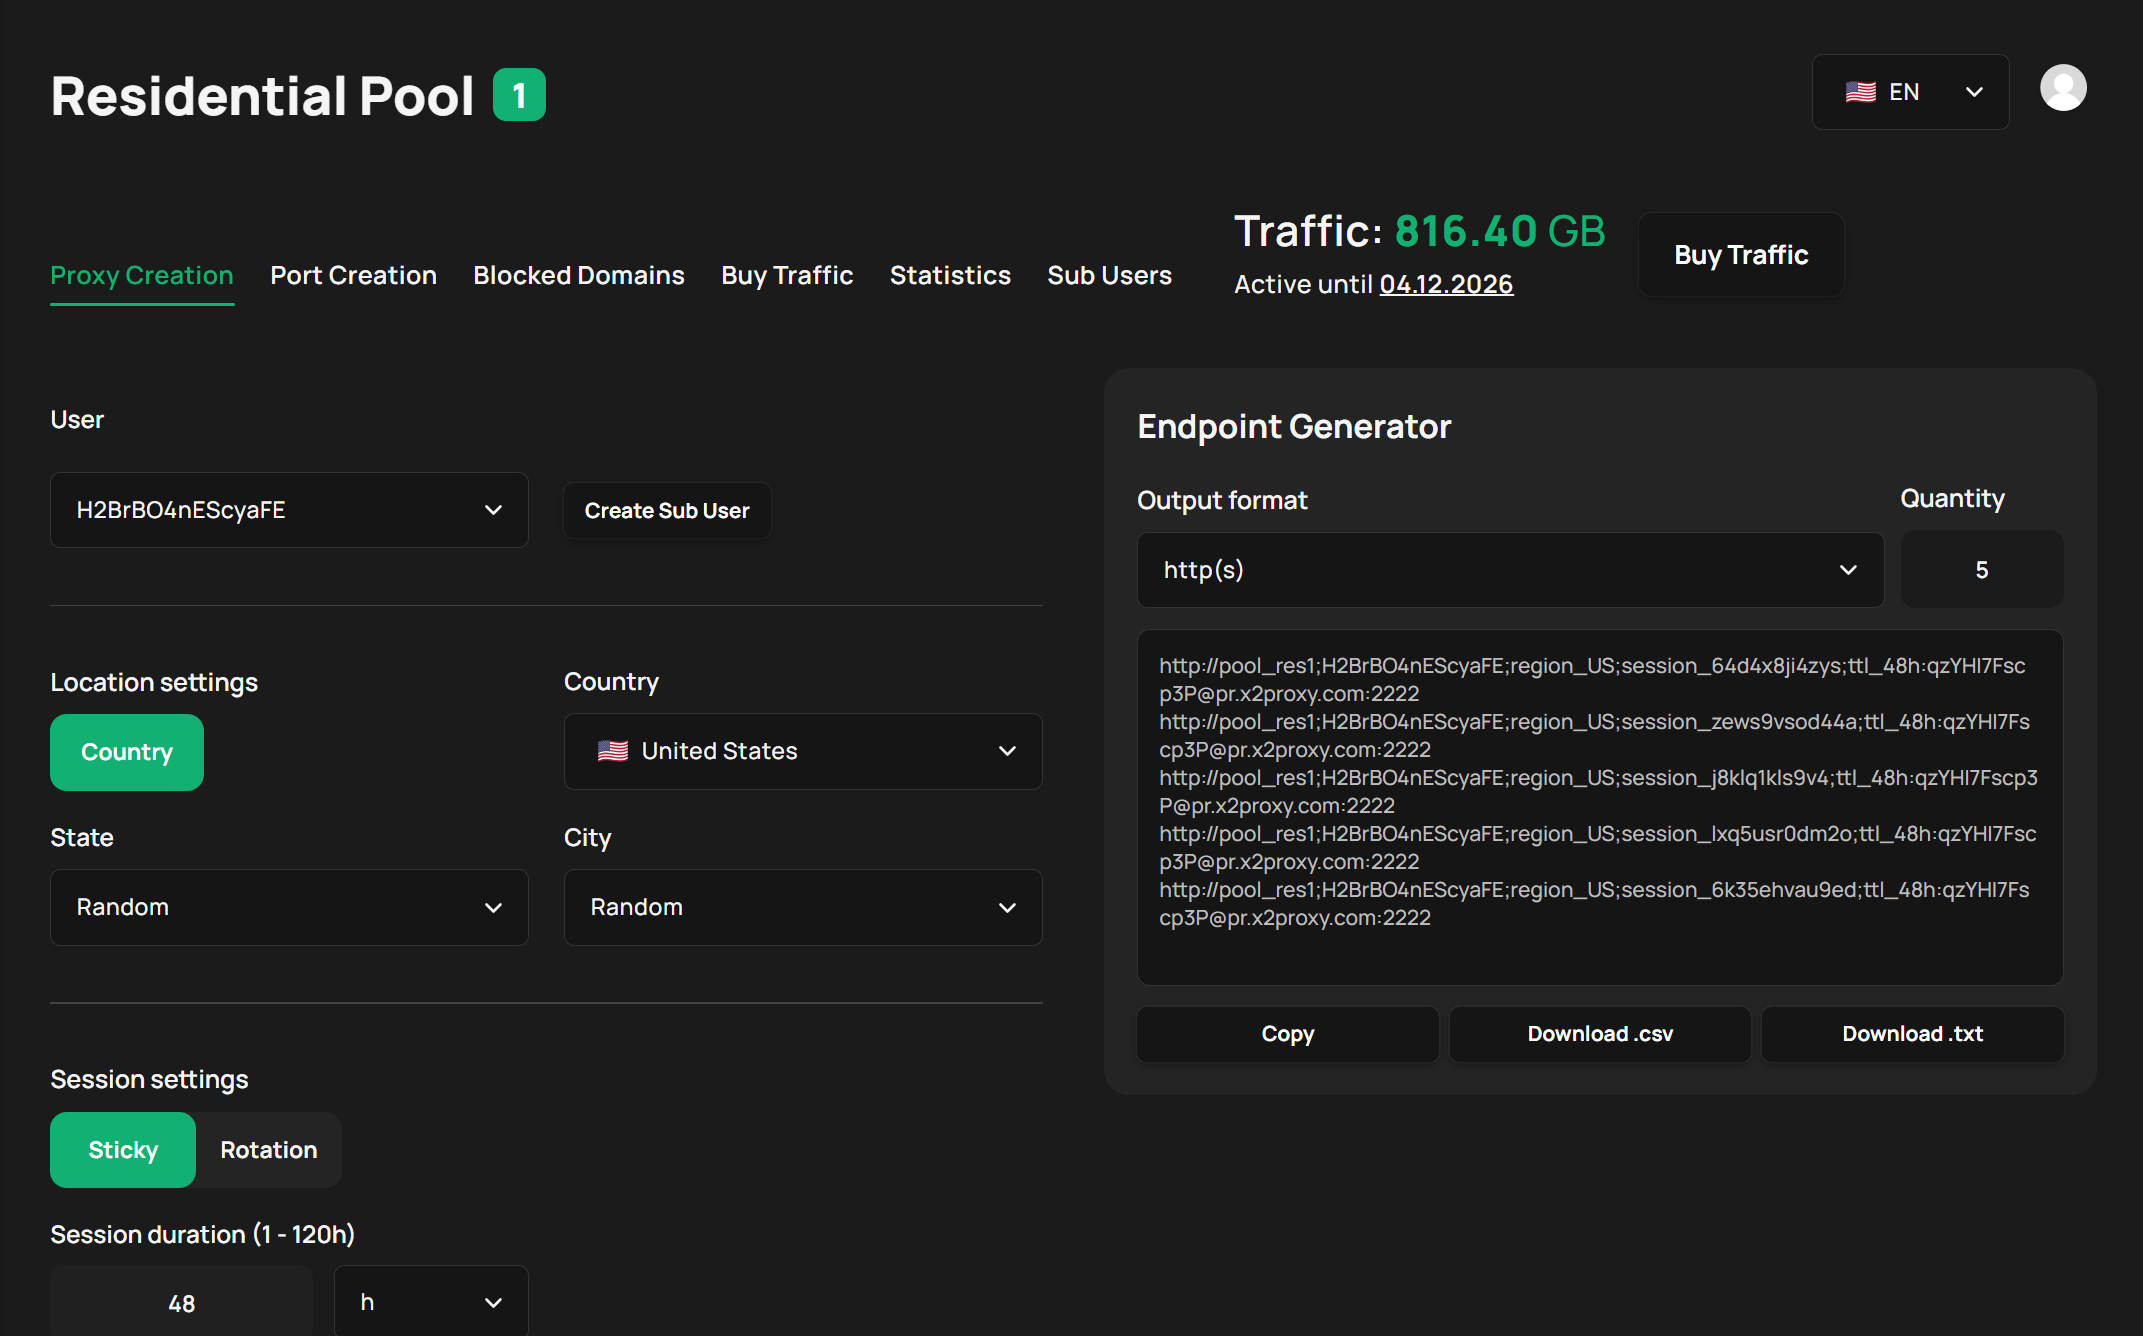Download endpoints as .txt
2143x1336 pixels.
tap(1912, 1034)
